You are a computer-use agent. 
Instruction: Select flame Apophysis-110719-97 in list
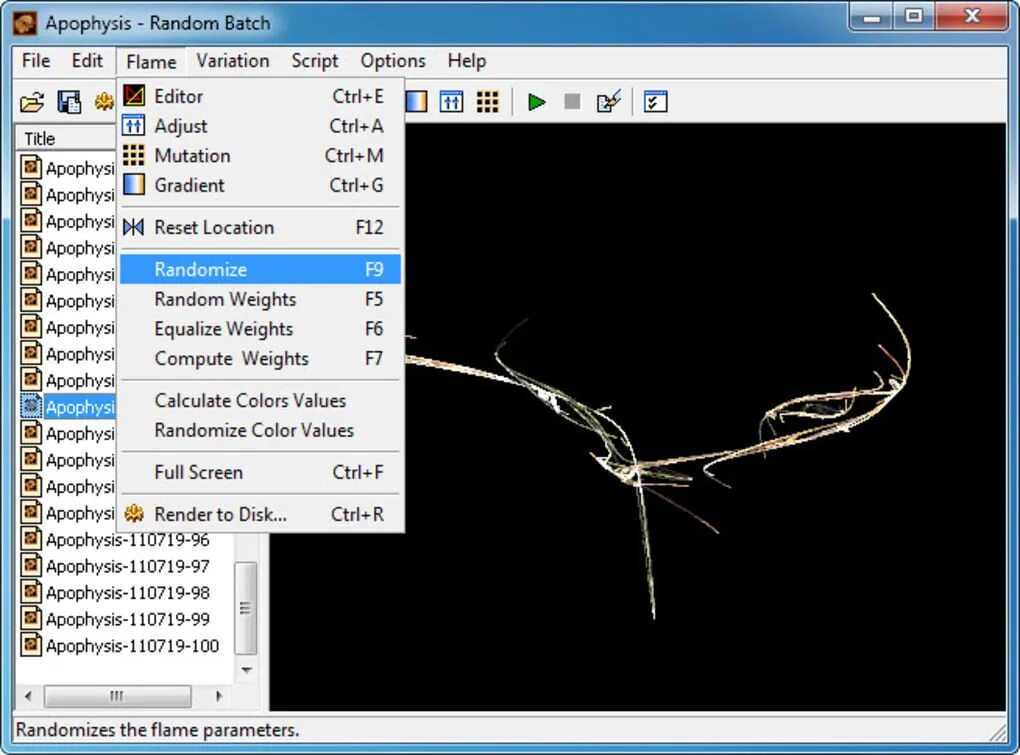tap(128, 566)
